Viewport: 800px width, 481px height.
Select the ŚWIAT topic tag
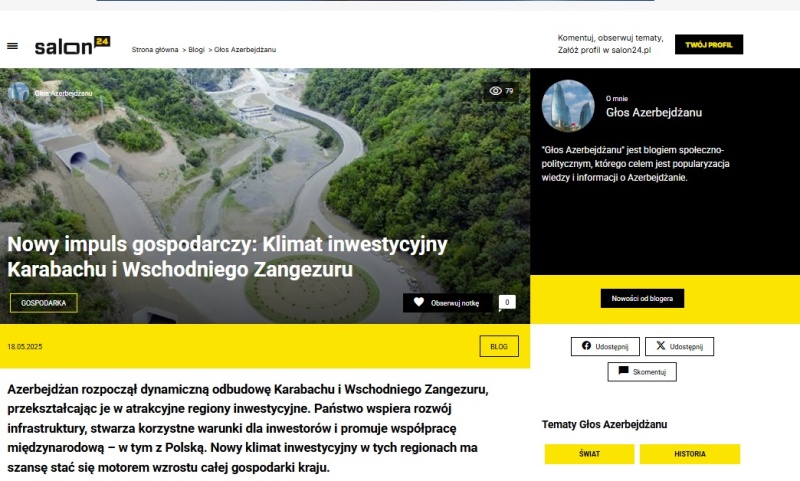point(589,454)
